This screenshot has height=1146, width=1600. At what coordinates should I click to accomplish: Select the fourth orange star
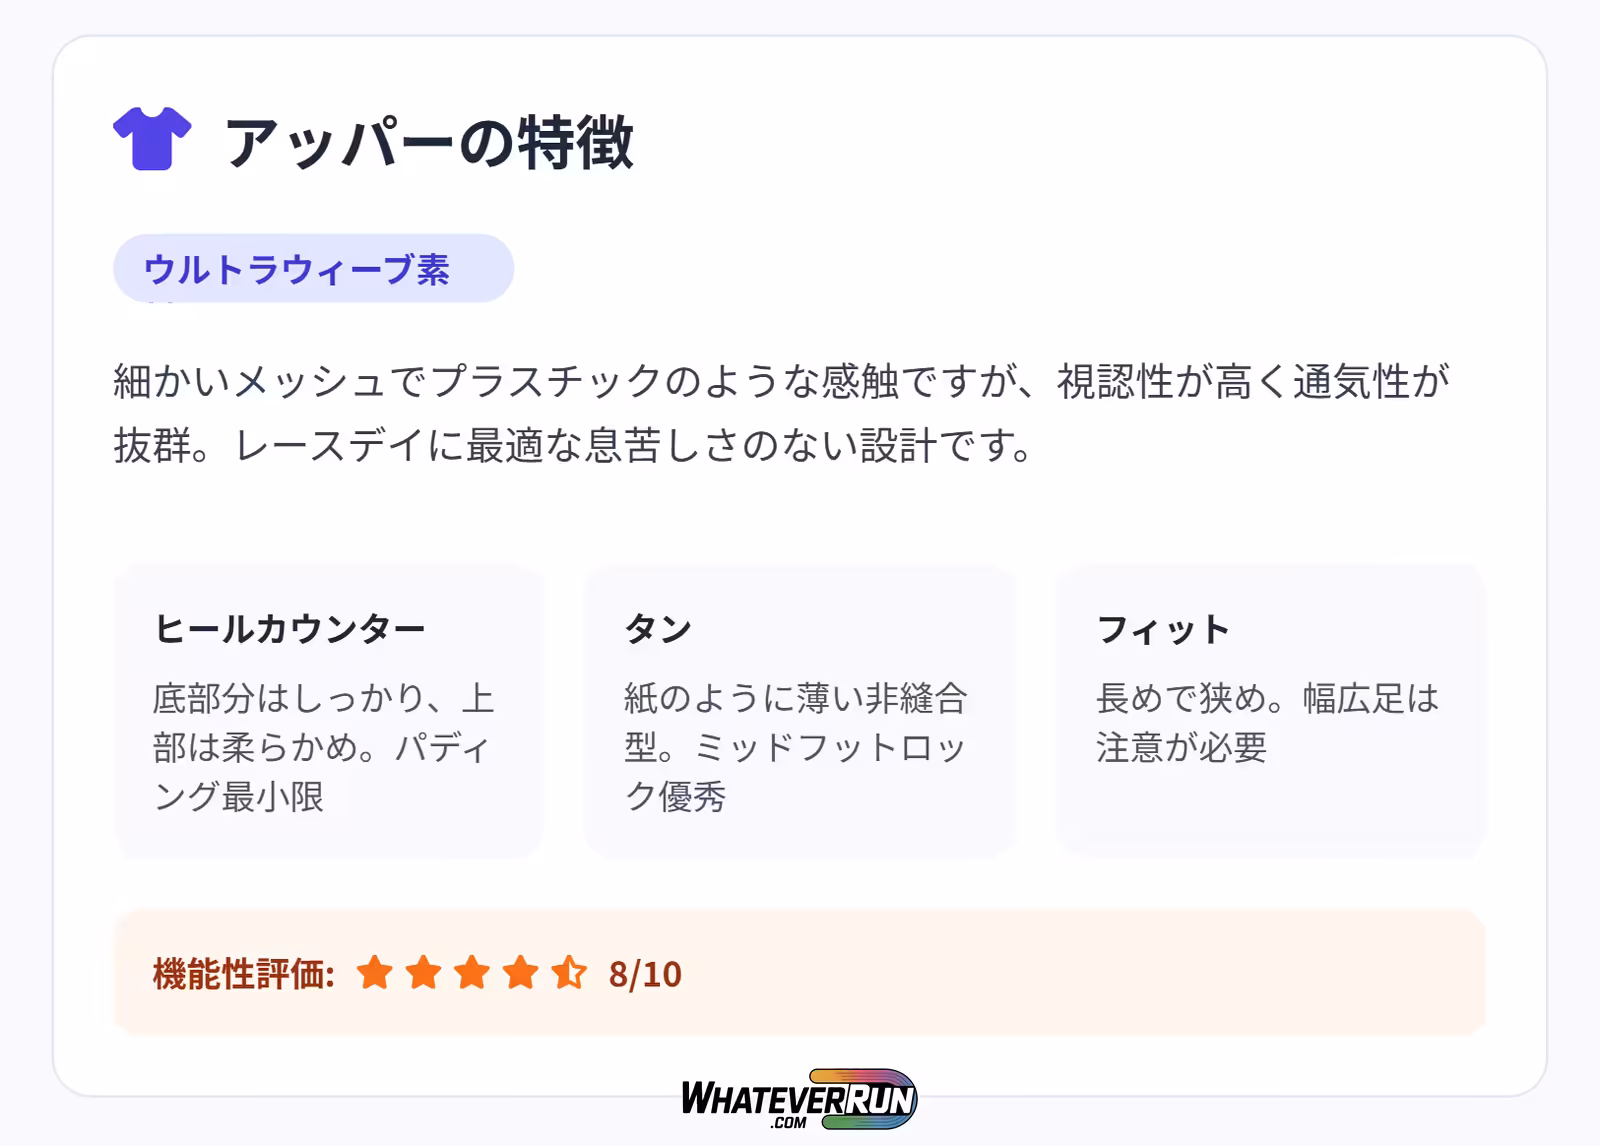pos(520,972)
